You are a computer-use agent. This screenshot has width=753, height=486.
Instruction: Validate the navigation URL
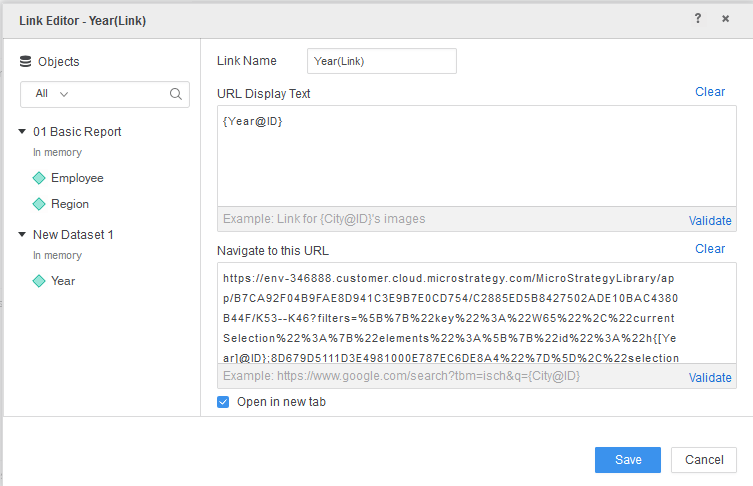[710, 378]
